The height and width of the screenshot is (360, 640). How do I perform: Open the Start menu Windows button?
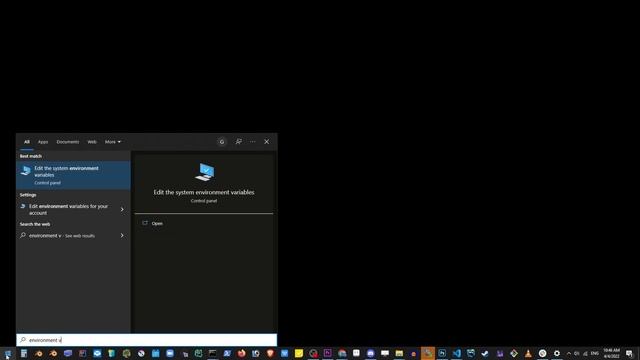click(8, 353)
